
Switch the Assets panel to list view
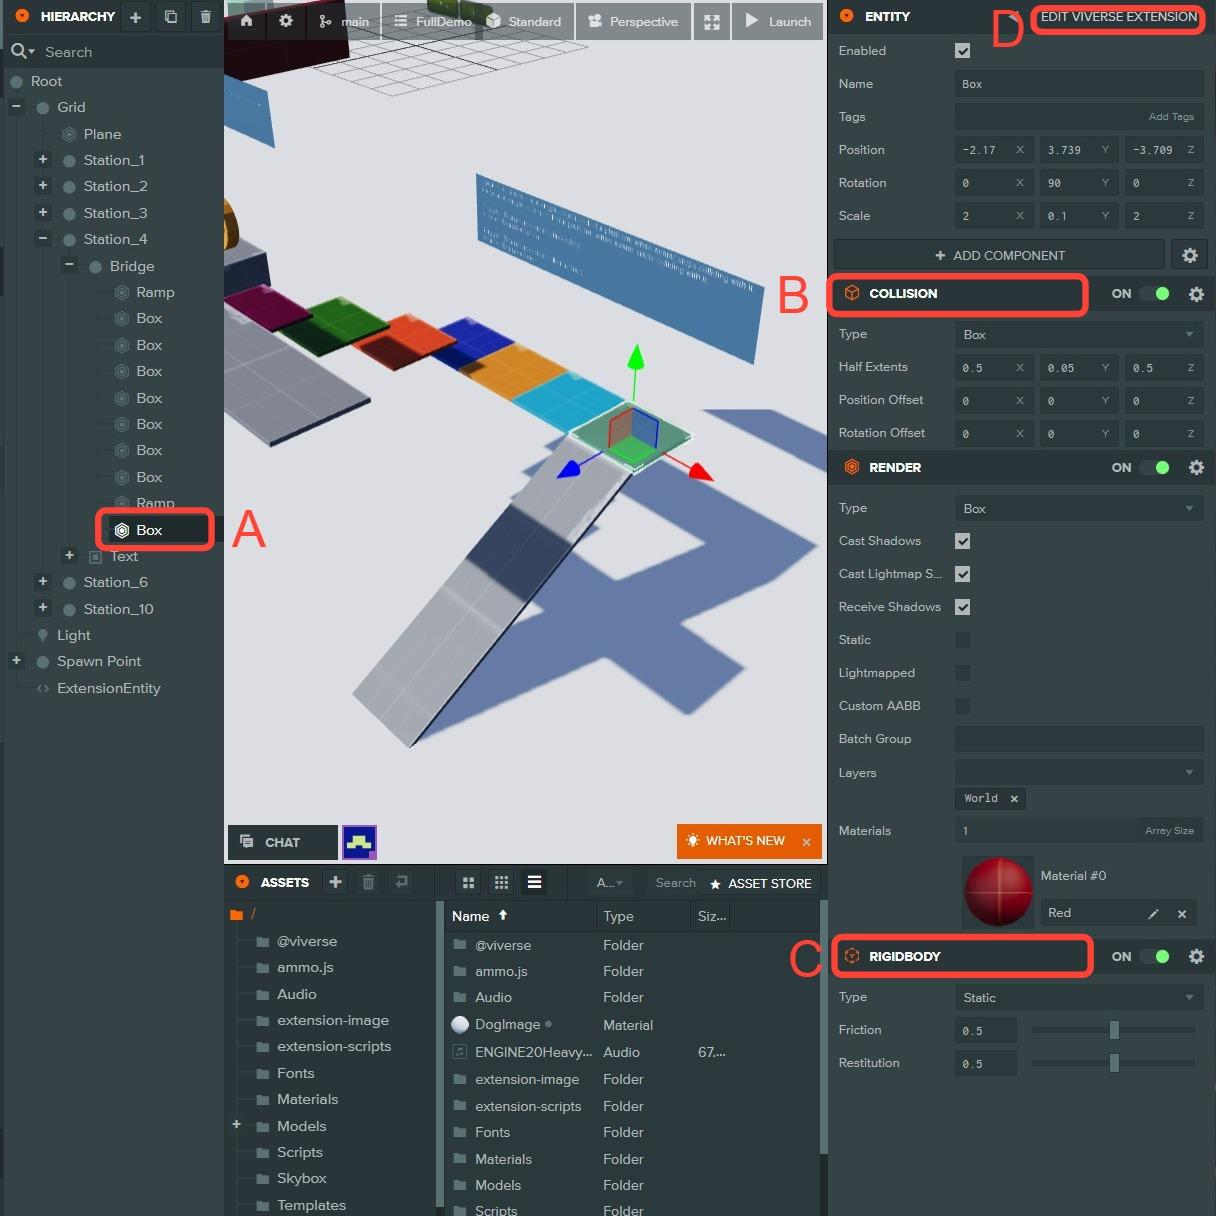(535, 882)
